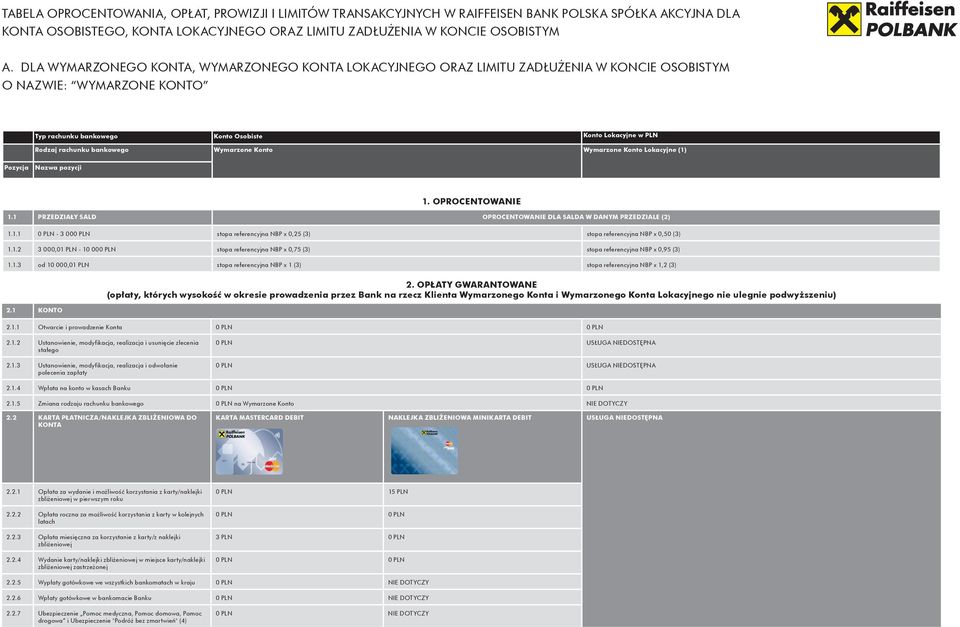Click 'stopa referencyjna NBP x 0,95 (3)'
Screen dimensions: 960x627
click(x=633, y=249)
